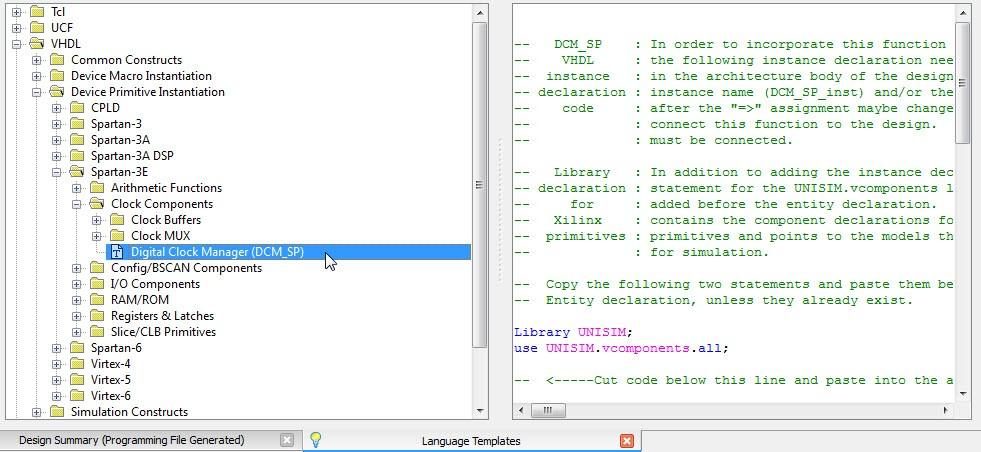The height and width of the screenshot is (452, 981).
Task: Expand Arithmetic Functions node
Action: [76, 188]
